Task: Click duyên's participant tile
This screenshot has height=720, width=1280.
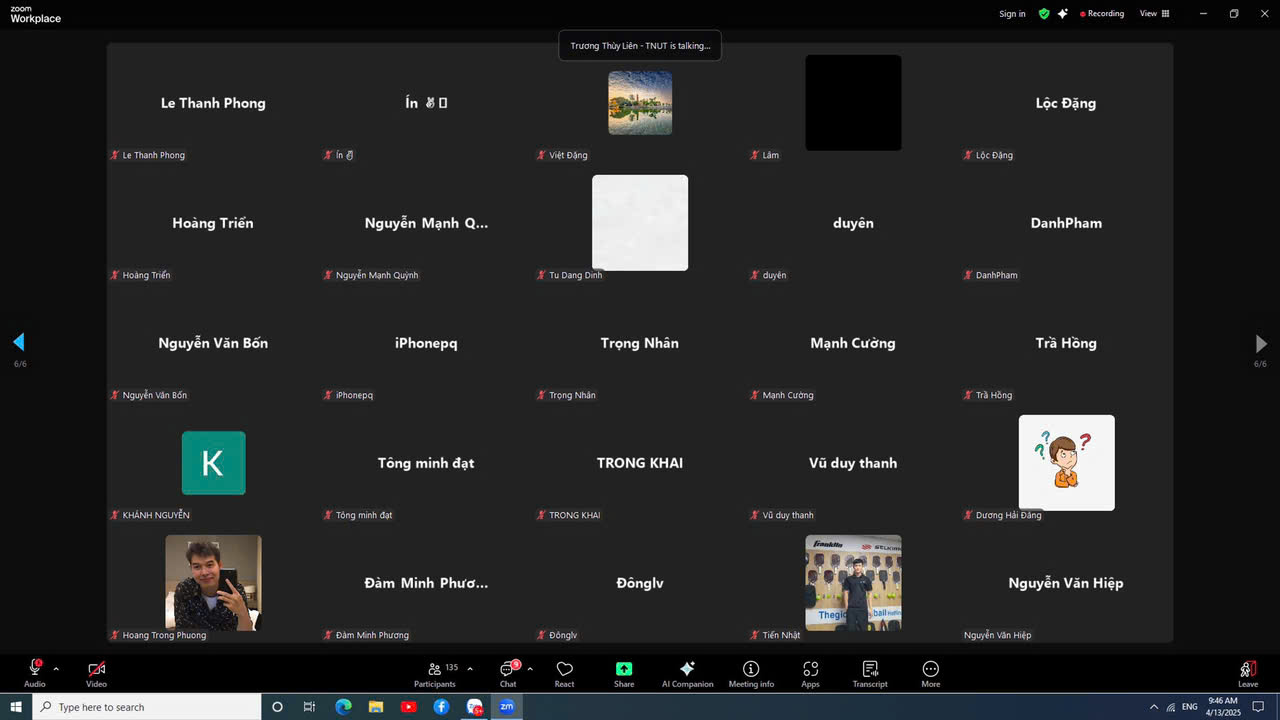Action: tap(853, 223)
